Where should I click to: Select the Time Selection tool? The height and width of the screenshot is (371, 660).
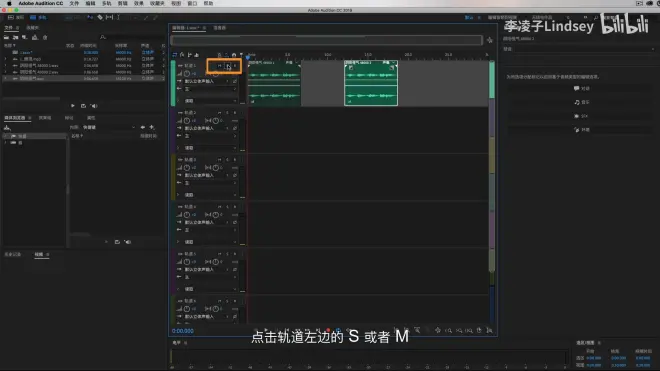point(119,17)
